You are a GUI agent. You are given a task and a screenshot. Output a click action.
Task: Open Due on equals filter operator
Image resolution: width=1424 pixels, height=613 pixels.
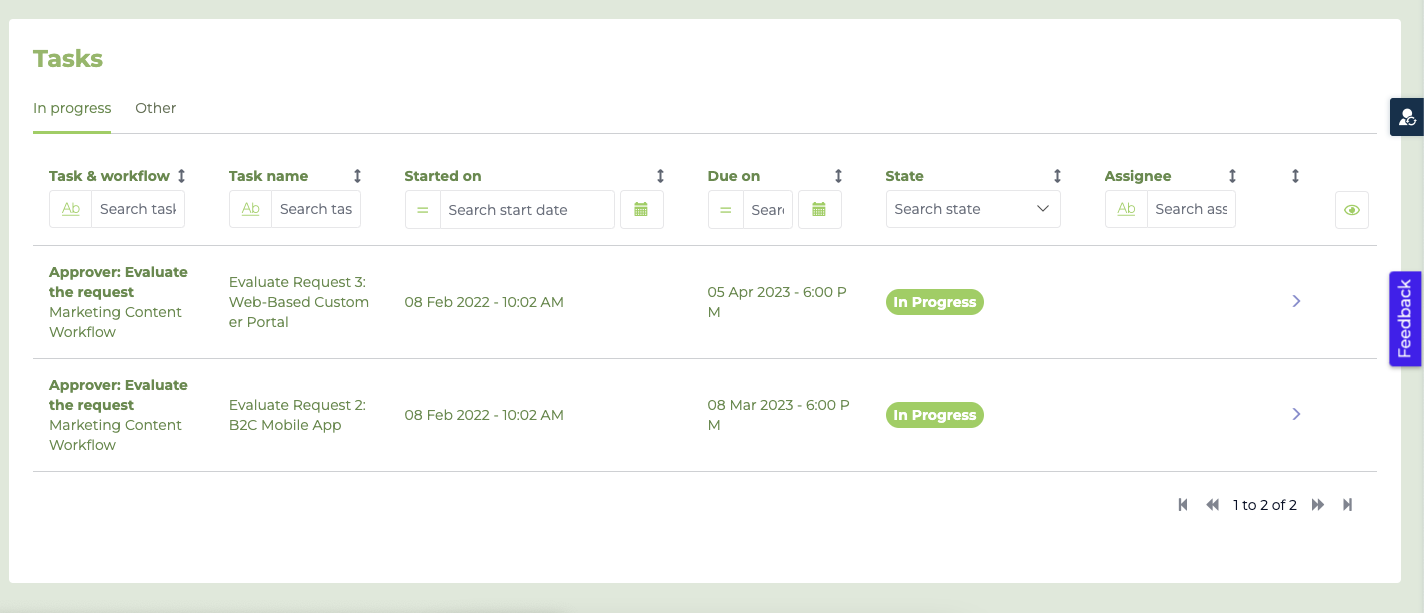pos(726,210)
